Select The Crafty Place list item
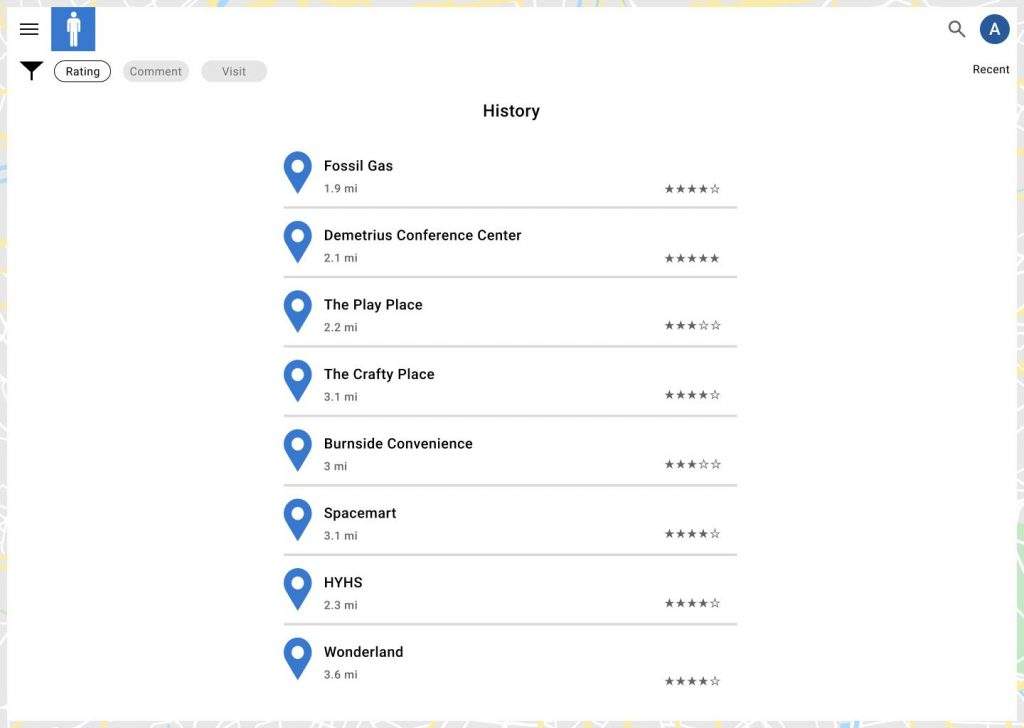The height and width of the screenshot is (728, 1024). click(x=510, y=384)
